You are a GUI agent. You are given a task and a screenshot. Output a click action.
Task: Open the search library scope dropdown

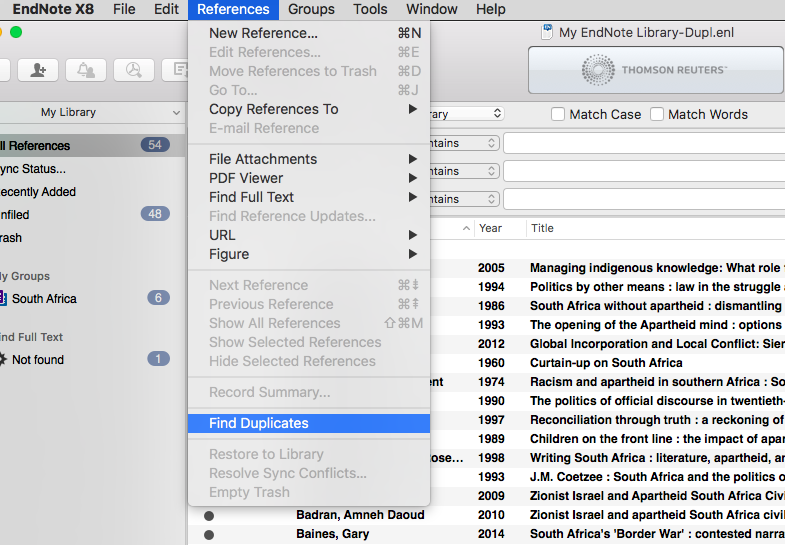coord(467,114)
